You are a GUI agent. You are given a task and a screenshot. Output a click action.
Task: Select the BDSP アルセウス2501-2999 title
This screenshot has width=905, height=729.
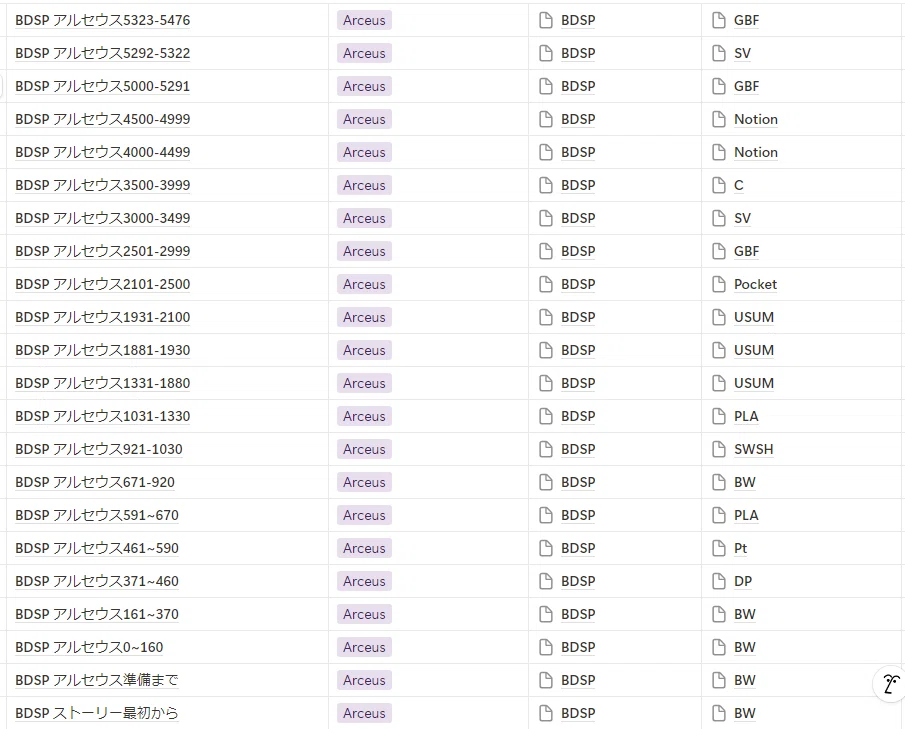(x=102, y=251)
